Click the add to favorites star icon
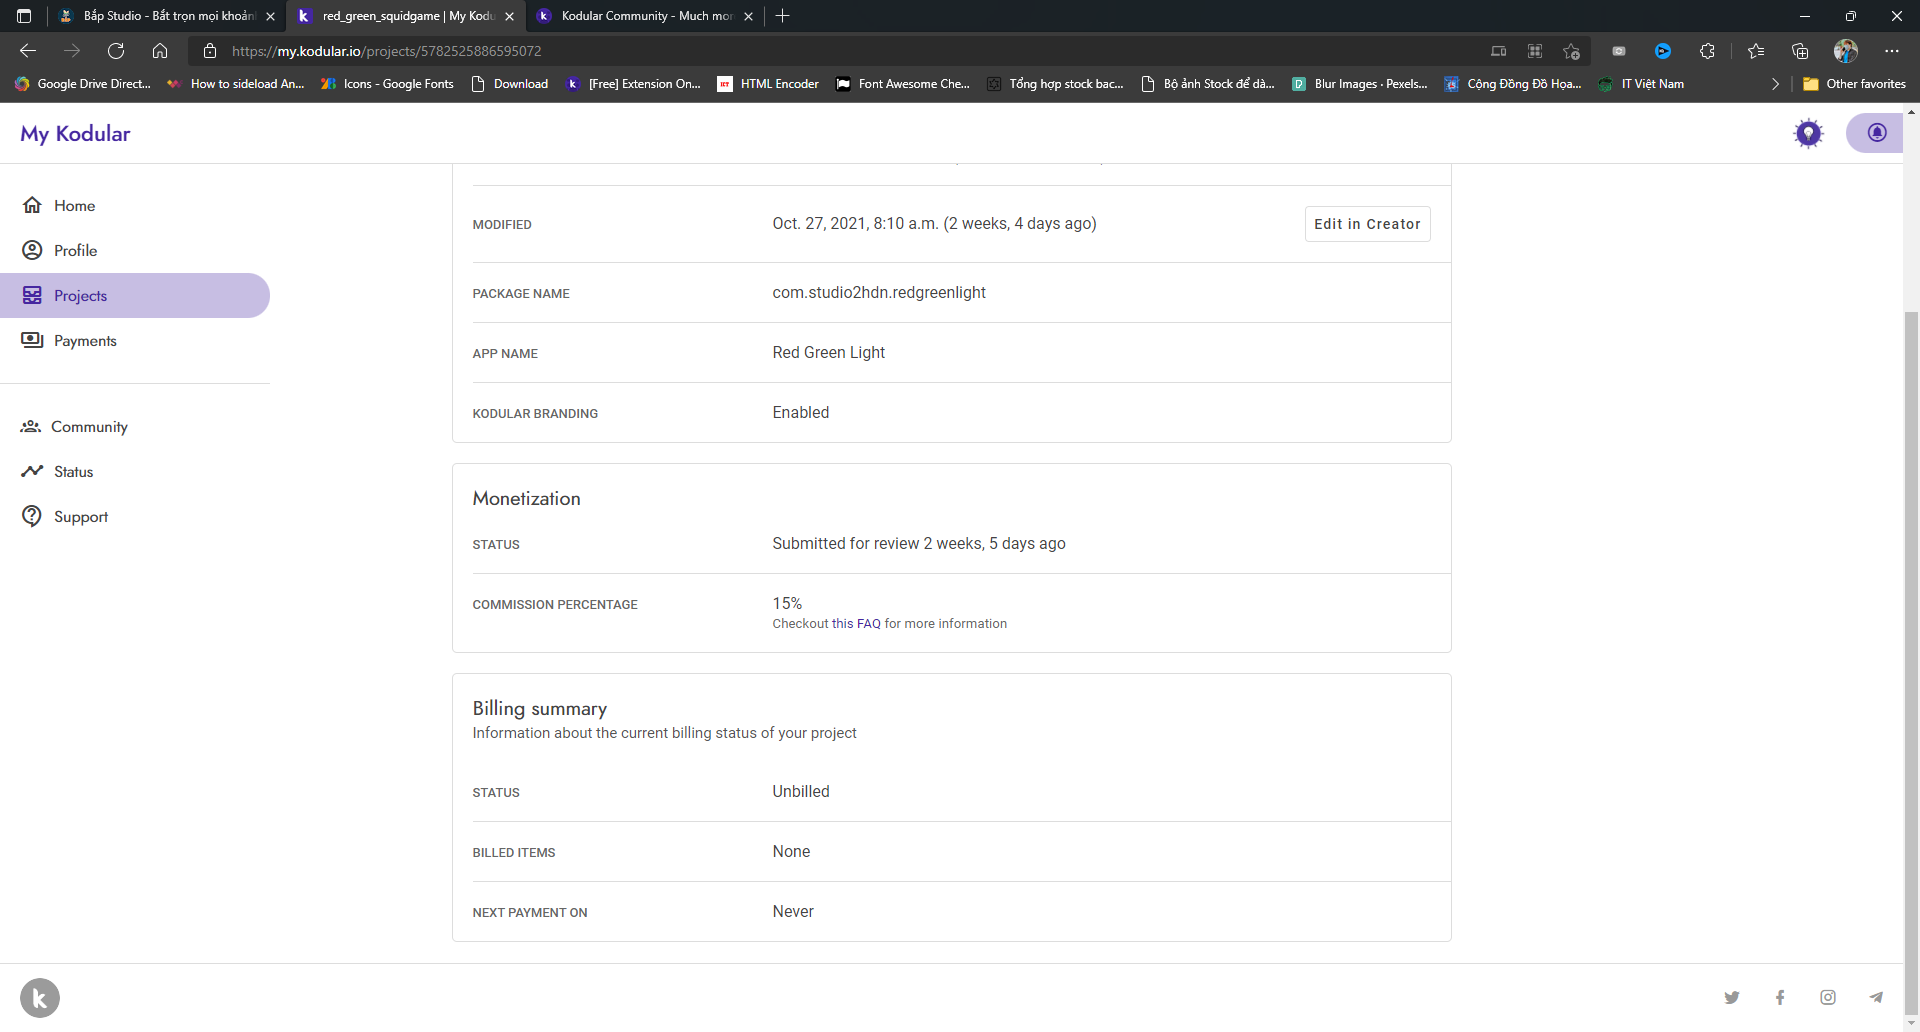Screen dimensions: 1920x1032 pos(1571,51)
